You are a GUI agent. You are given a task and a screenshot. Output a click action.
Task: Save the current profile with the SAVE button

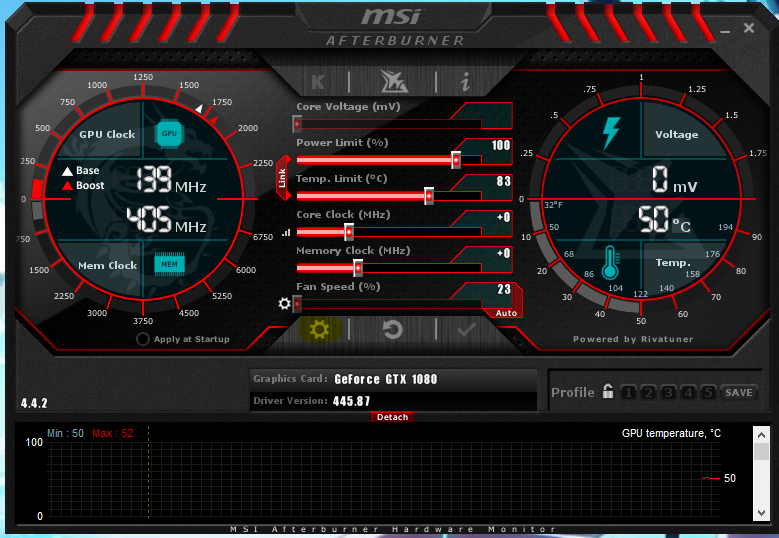[x=739, y=392]
